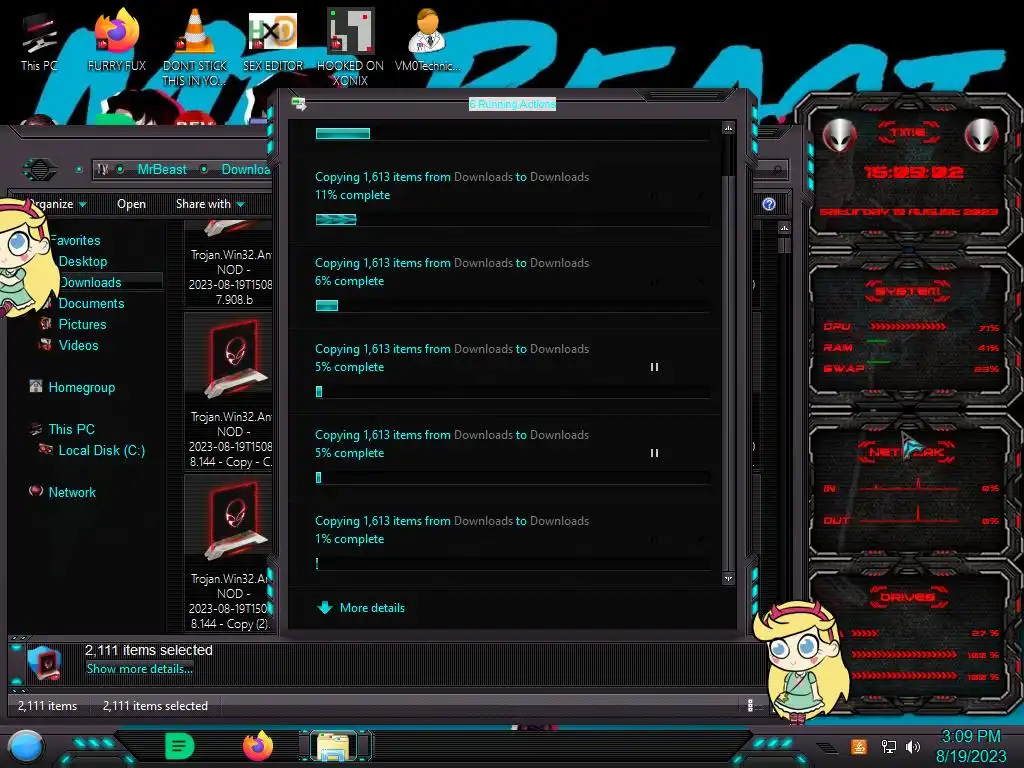The height and width of the screenshot is (768, 1024).
Task: Select the Trojan.Win32 file ending 8.144 - Copy (2)
Action: click(229, 554)
